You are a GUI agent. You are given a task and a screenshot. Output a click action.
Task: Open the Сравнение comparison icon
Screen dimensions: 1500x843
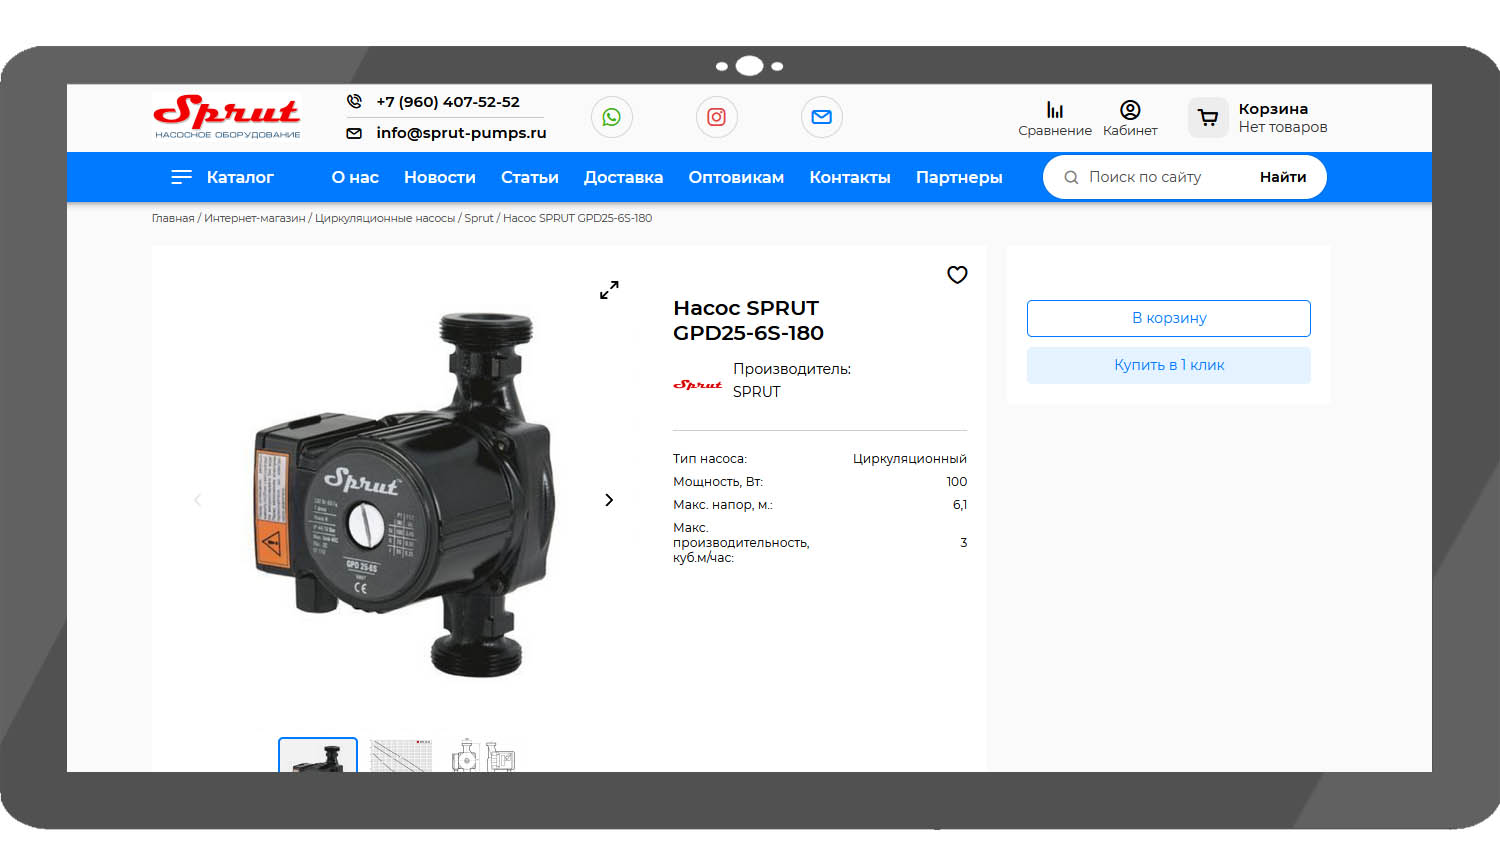coord(1055,110)
